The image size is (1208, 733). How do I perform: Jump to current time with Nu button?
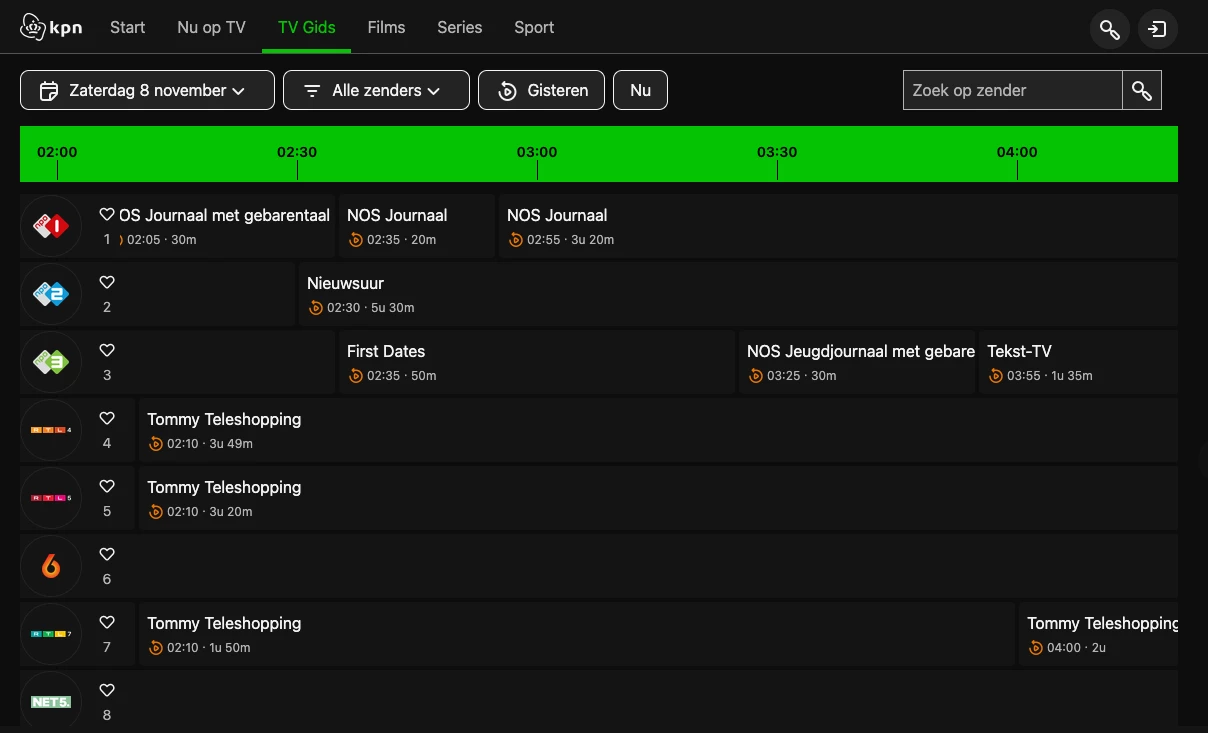coord(640,90)
